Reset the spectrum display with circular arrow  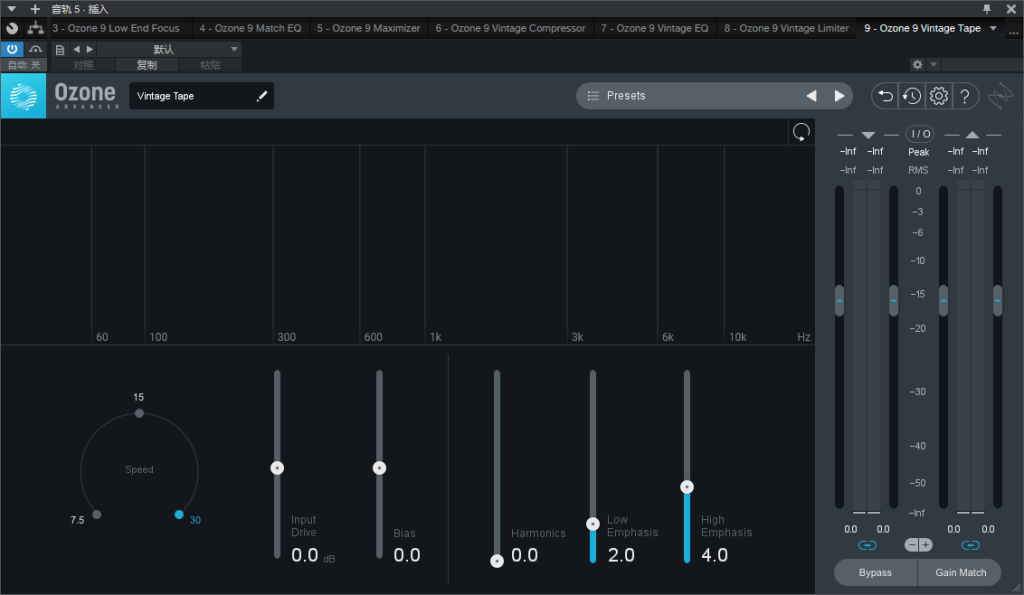[x=801, y=132]
